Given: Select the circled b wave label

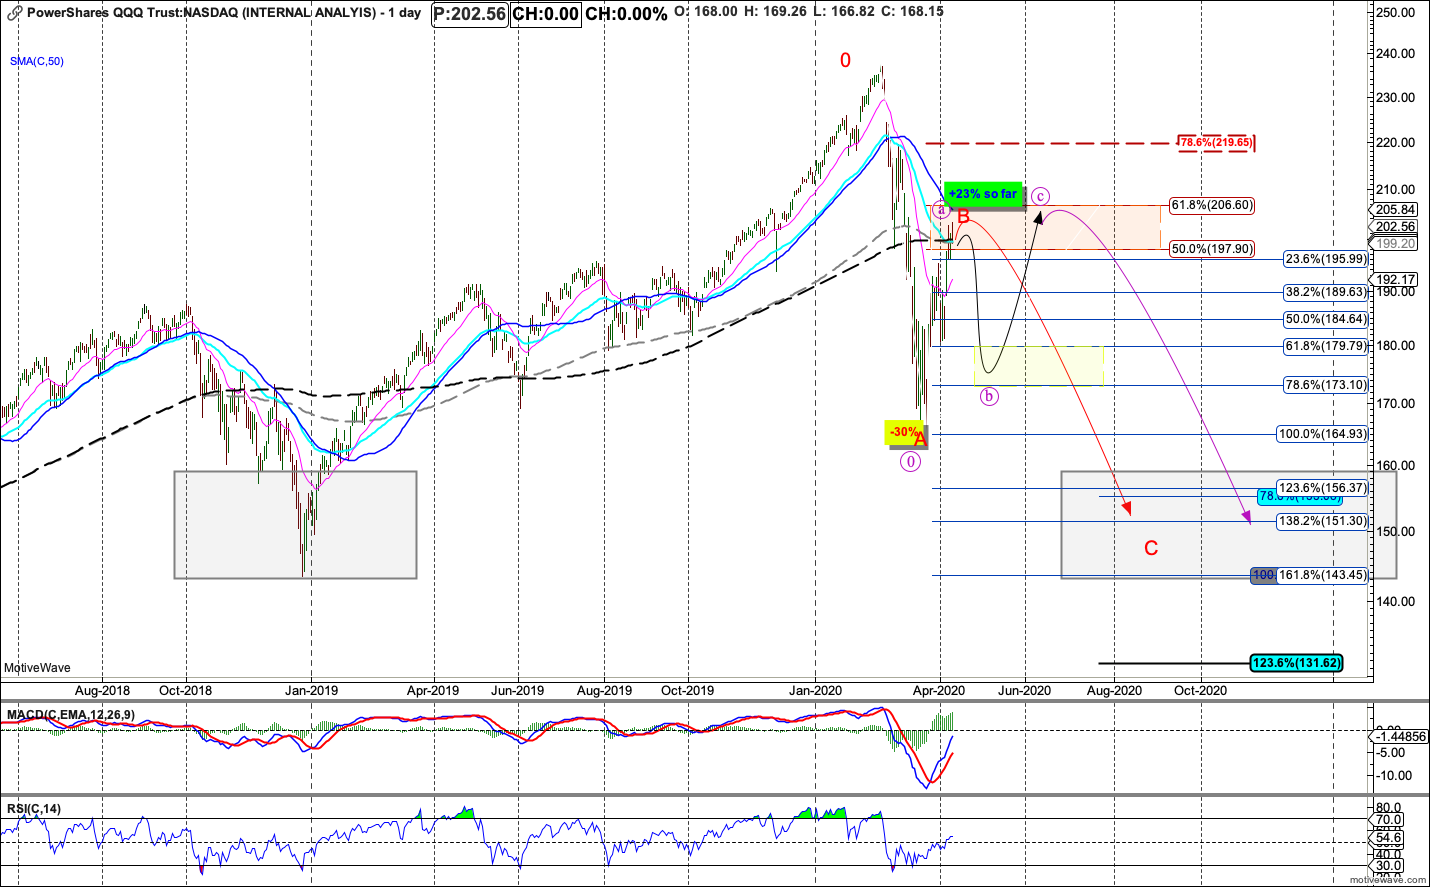Looking at the screenshot, I should (988, 396).
